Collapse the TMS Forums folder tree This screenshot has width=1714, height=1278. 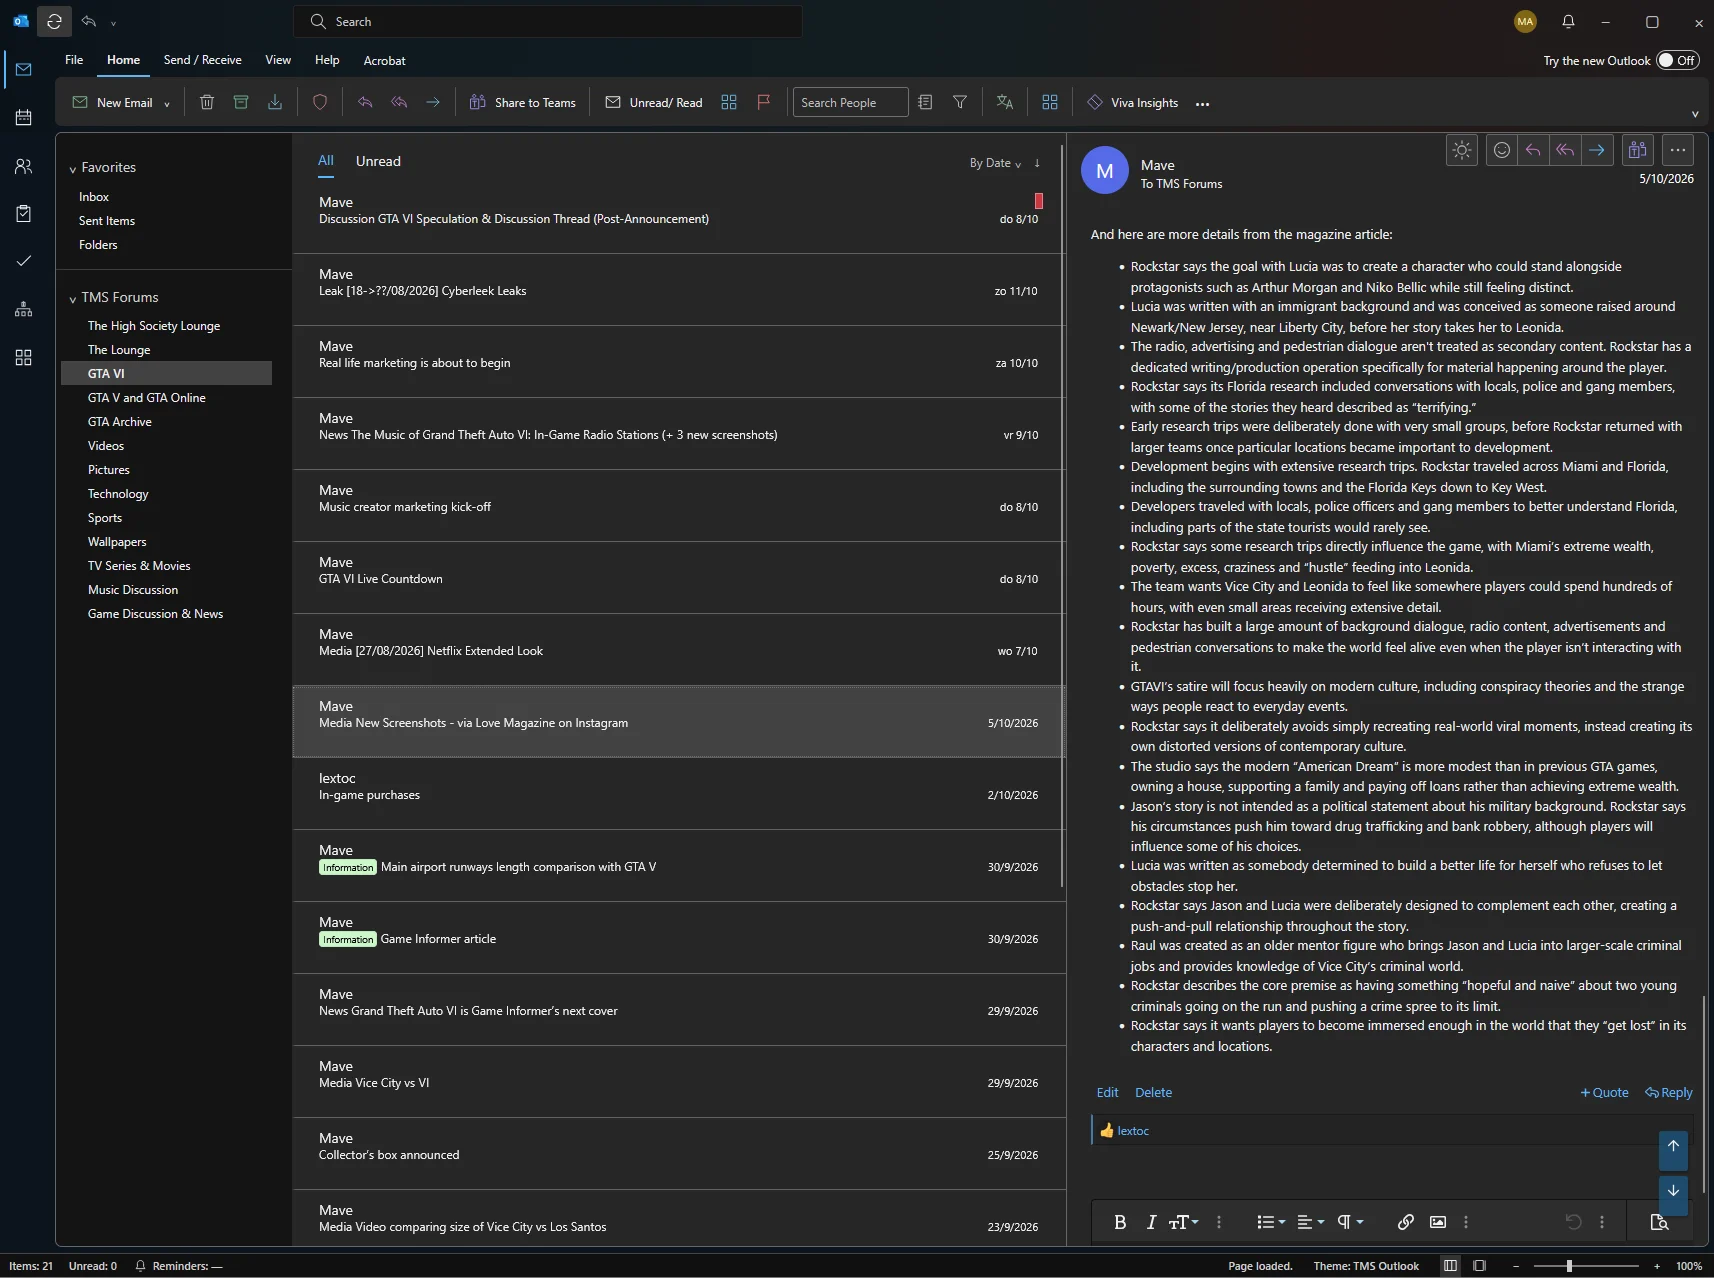click(x=73, y=299)
